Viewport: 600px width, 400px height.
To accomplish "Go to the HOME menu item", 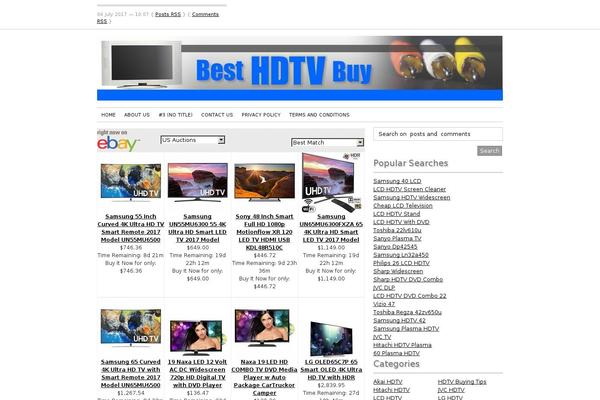I will (108, 115).
